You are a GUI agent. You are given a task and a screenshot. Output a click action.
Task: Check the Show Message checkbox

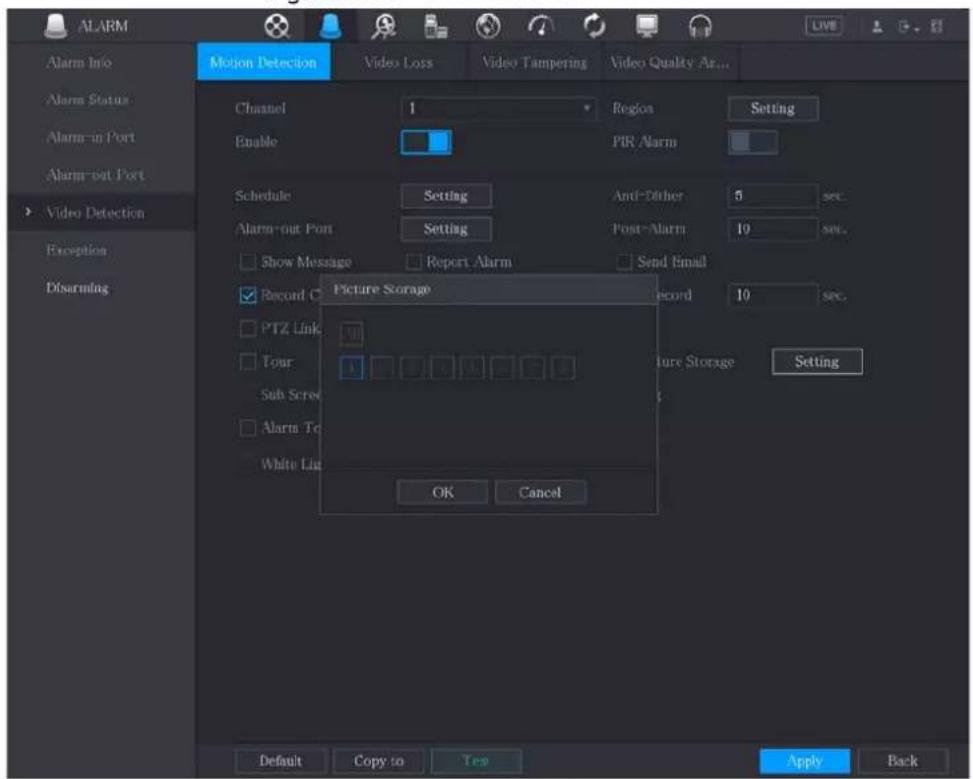(248, 262)
